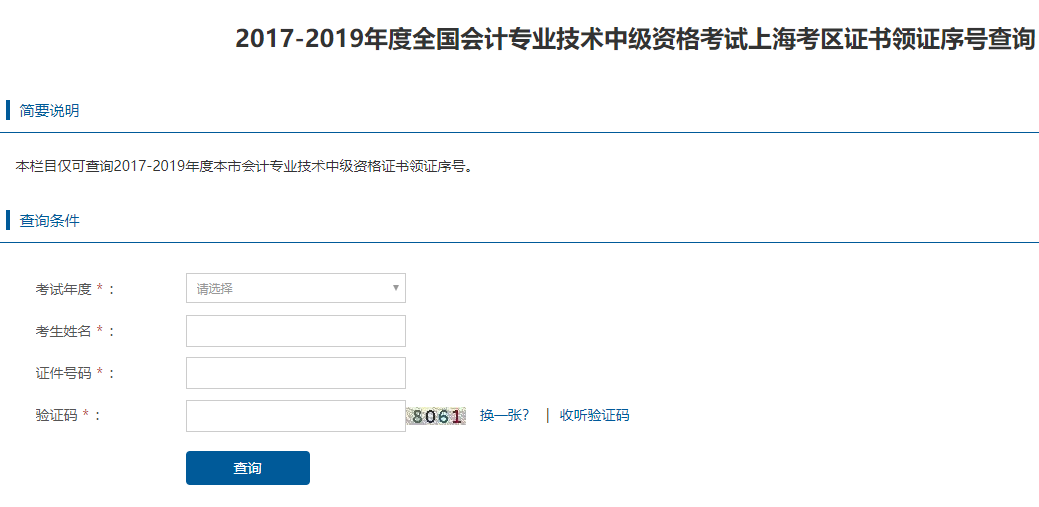
Task: Click the 证件号码 field label
Action: point(63,373)
